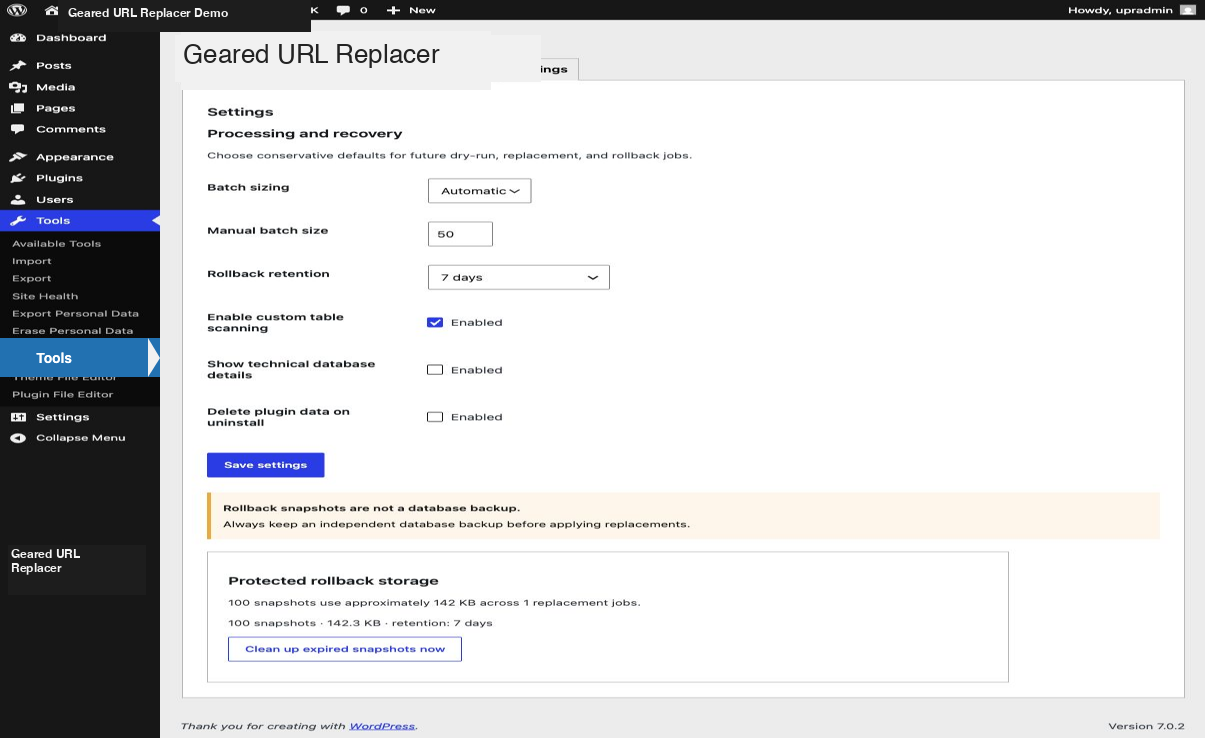Click the Processing and recovery heading

[x=305, y=133]
